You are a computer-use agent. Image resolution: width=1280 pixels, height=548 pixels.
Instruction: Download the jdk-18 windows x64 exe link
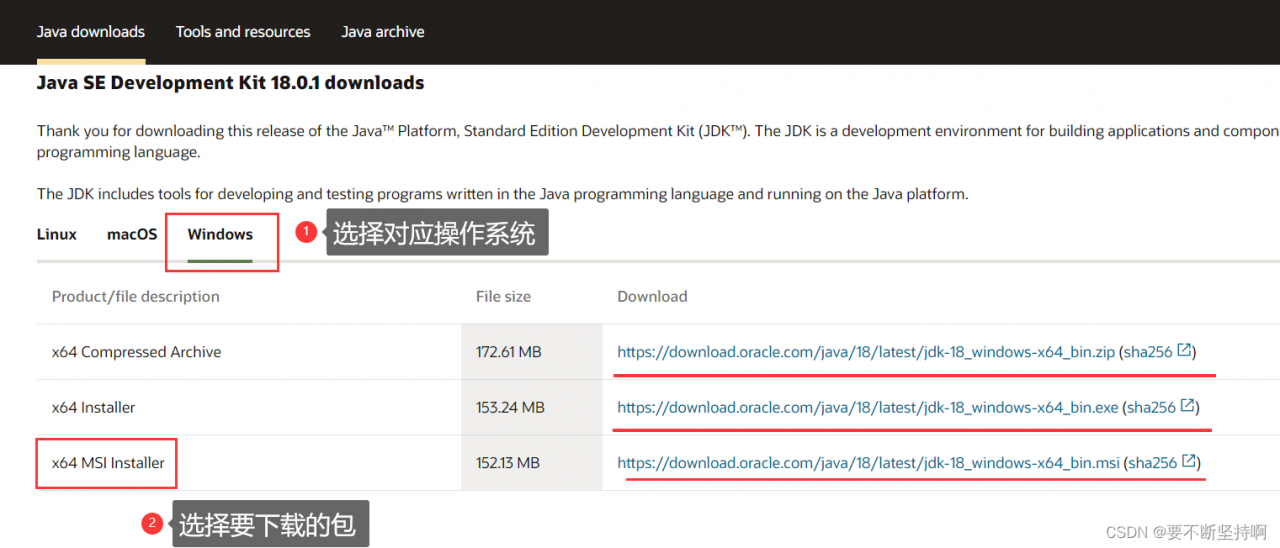pos(868,407)
